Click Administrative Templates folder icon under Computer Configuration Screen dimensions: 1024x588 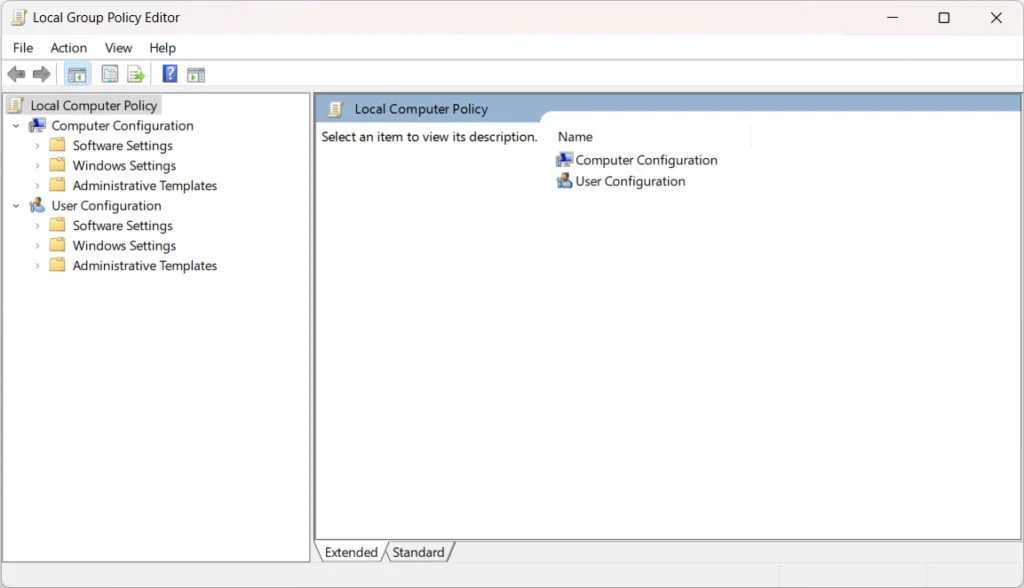coord(57,185)
